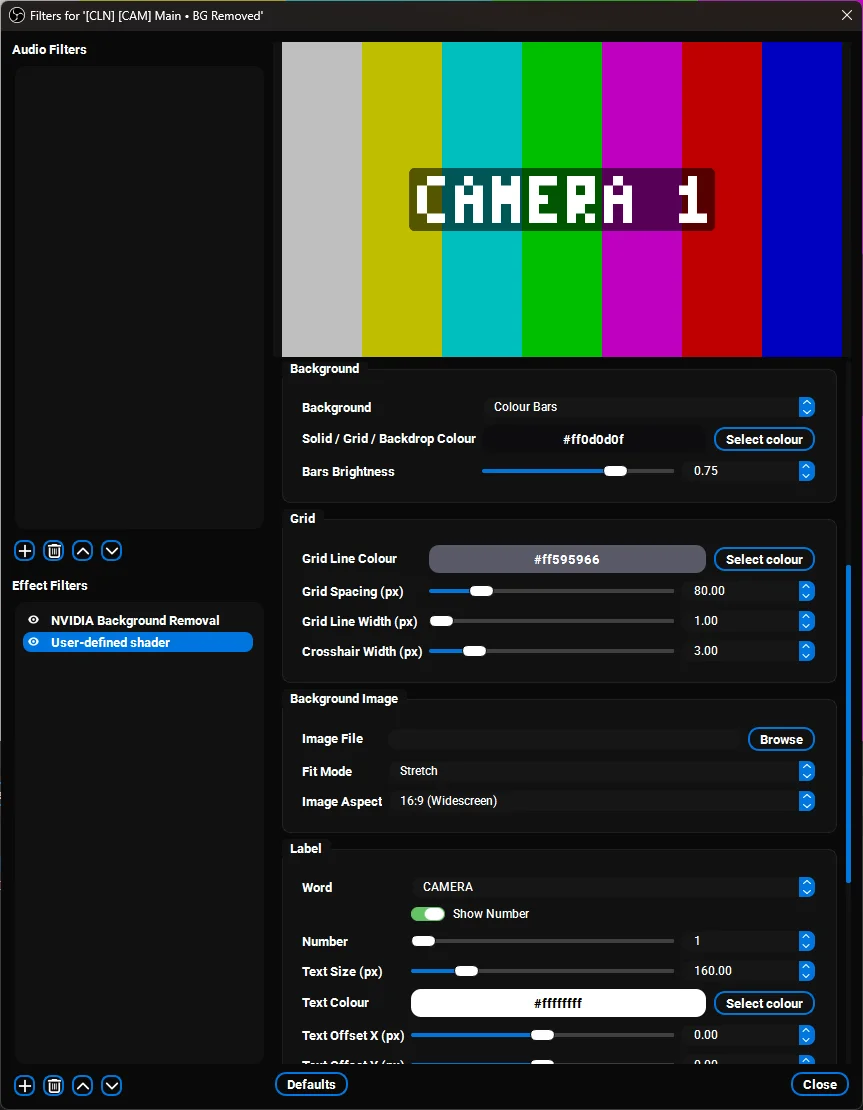The image size is (863, 1110).
Task: Click the Bars Brightness slider handle
Action: (x=615, y=471)
